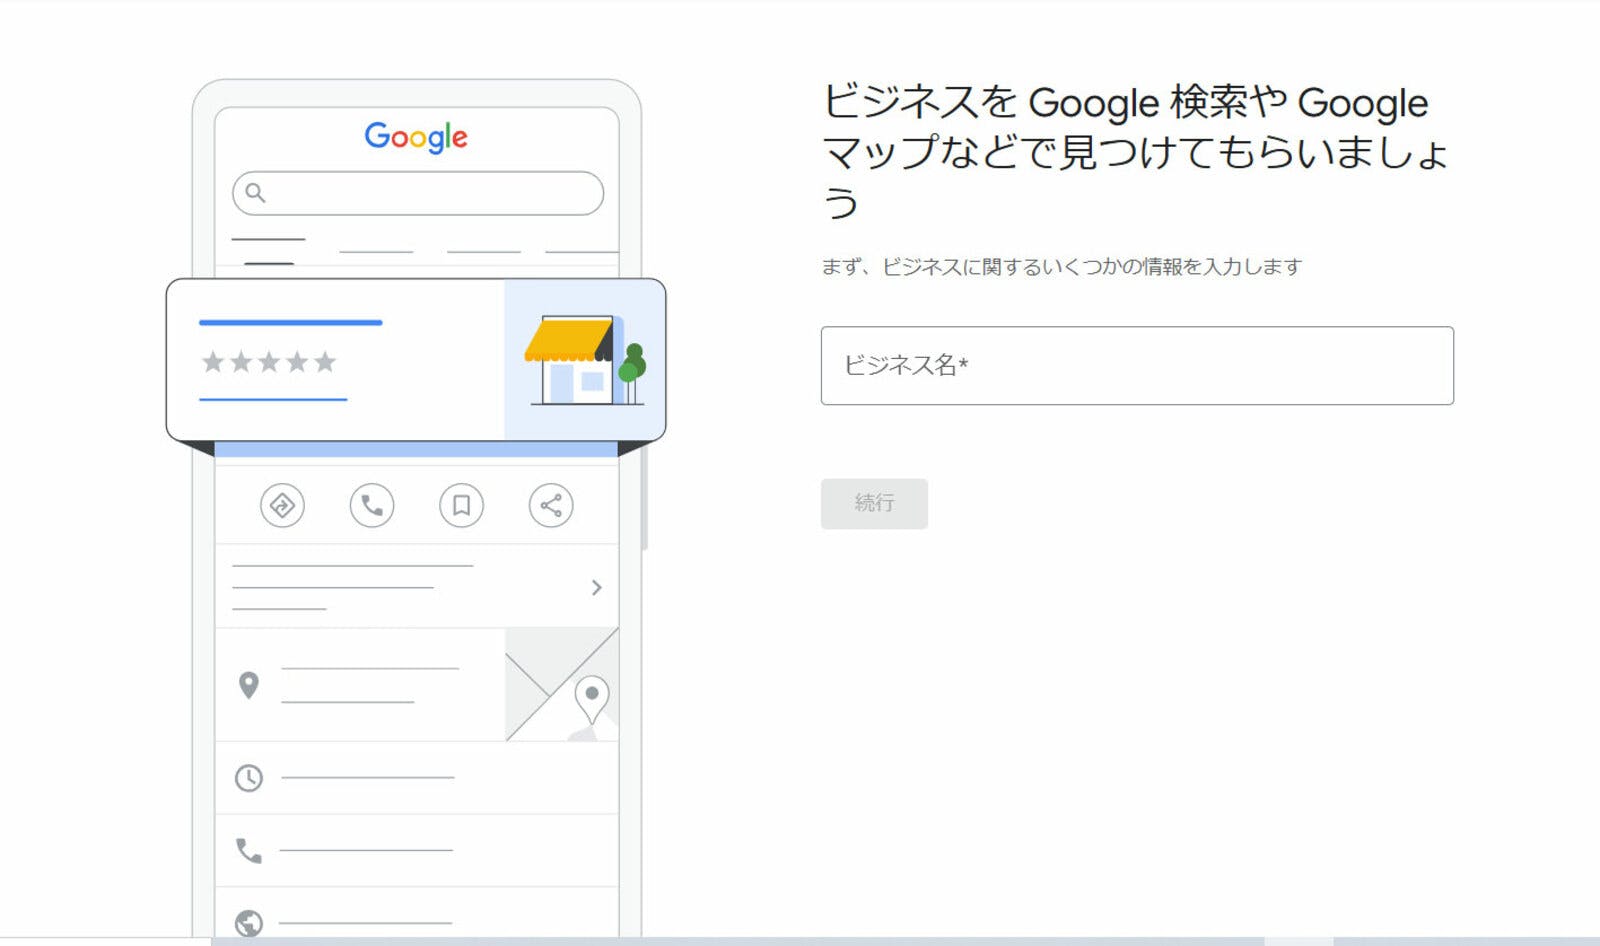The image size is (1600, 946).
Task: Click the five-star rating in business card
Action: click(269, 362)
